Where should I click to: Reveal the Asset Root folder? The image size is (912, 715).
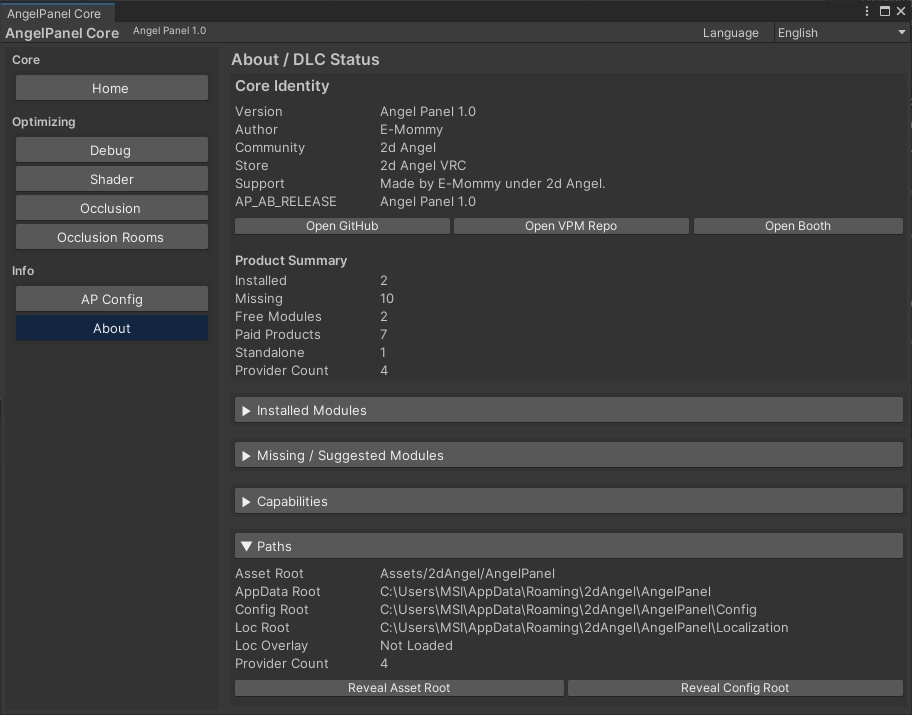pyautogui.click(x=398, y=687)
